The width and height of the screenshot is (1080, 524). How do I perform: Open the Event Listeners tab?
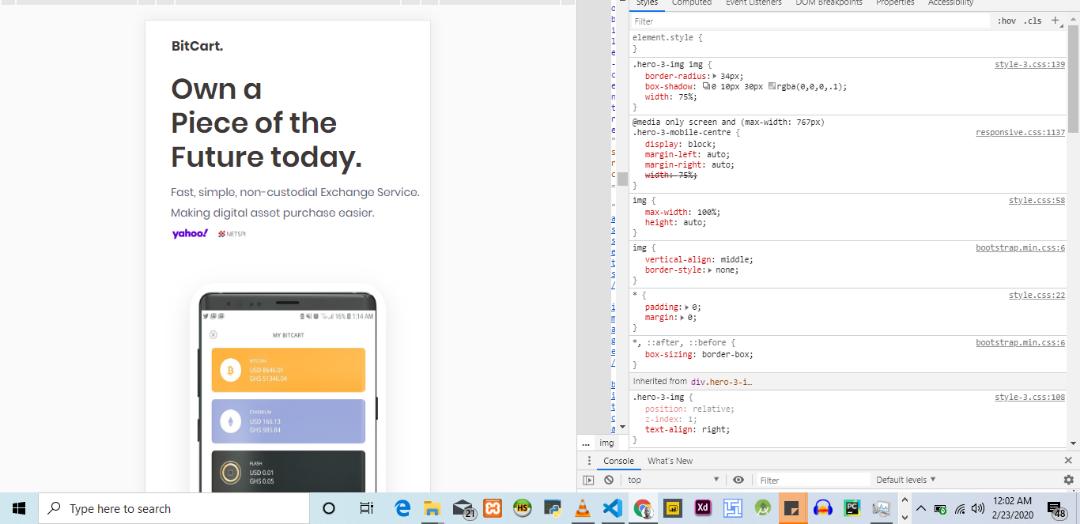tap(754, 3)
